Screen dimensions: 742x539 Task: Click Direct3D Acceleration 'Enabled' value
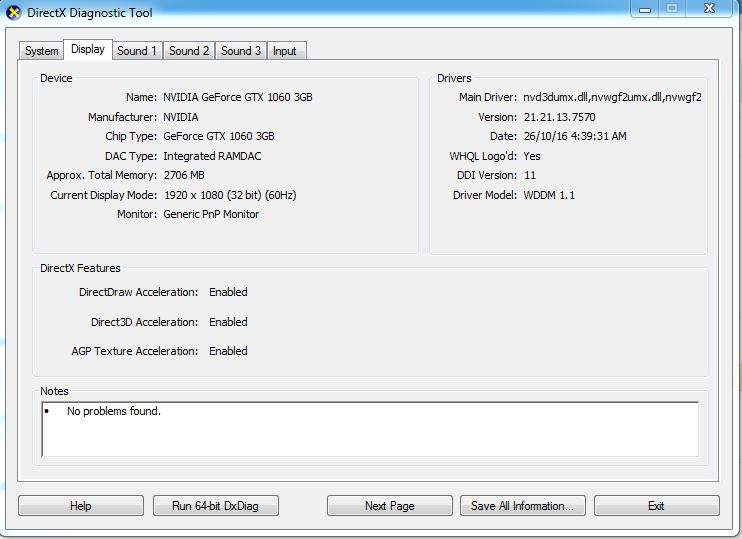tap(228, 322)
